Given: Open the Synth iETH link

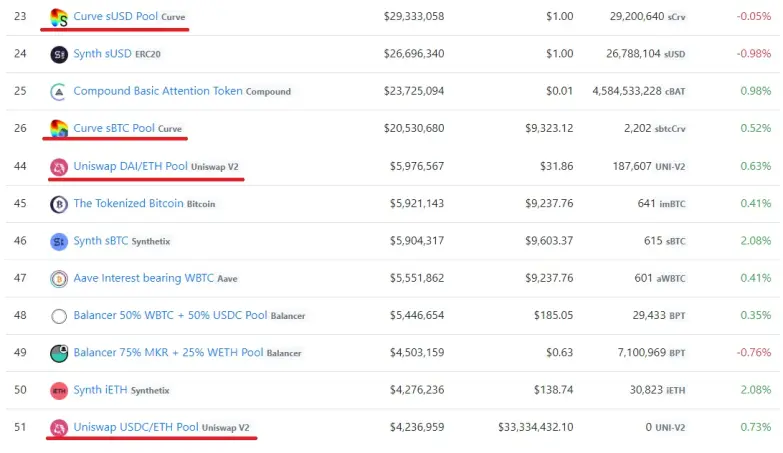Looking at the screenshot, I should (100, 390).
